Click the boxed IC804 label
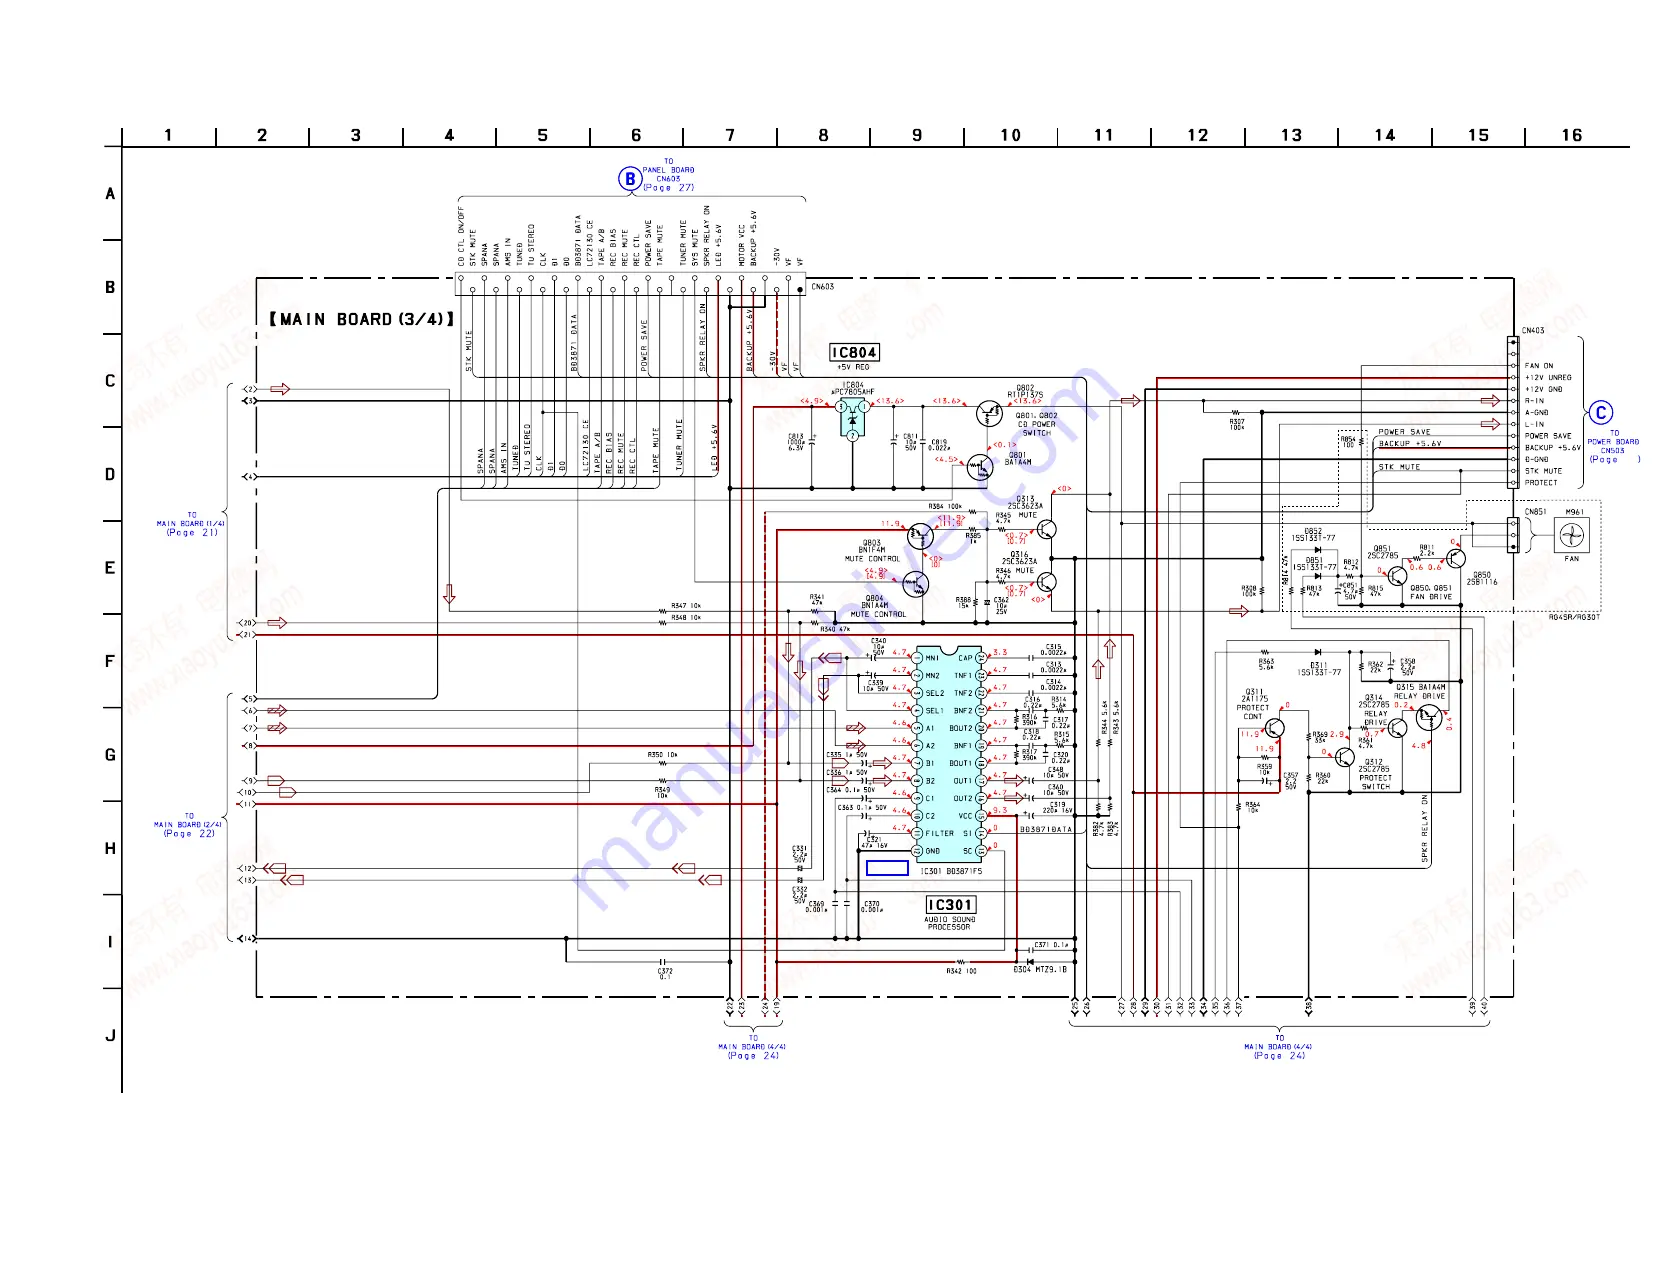Image resolution: width=1680 pixels, height=1263 pixels. click(854, 352)
